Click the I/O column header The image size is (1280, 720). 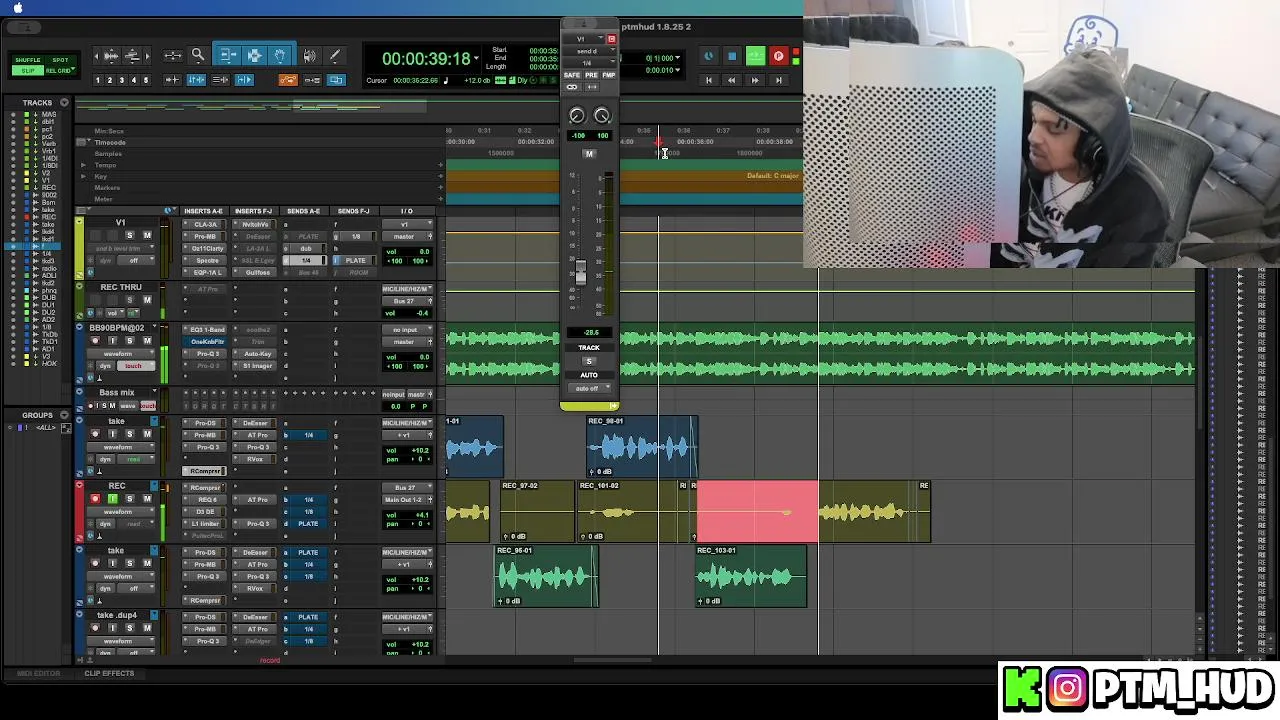coord(406,211)
